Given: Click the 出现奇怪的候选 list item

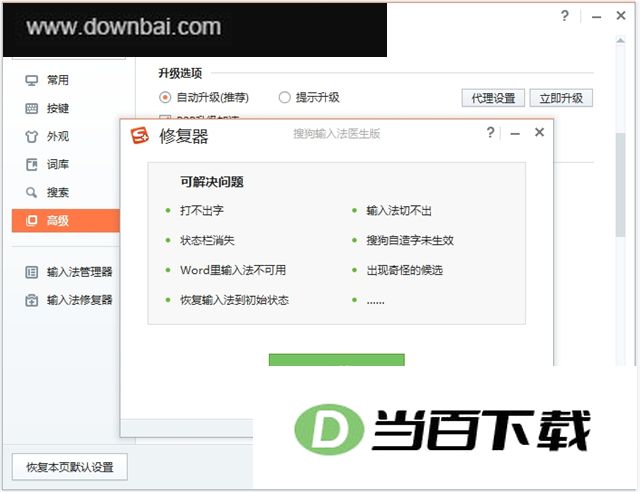Looking at the screenshot, I should click(404, 270).
